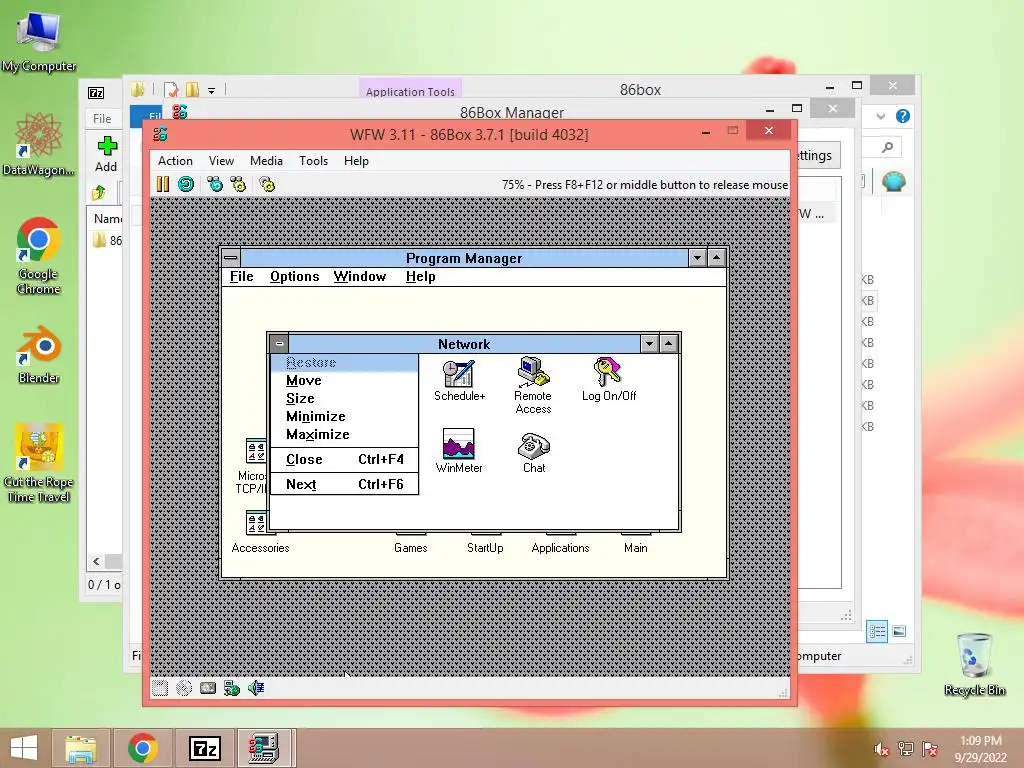The height and width of the screenshot is (768, 1024).
Task: Open the File menu in 7-Zip
Action: tap(102, 119)
